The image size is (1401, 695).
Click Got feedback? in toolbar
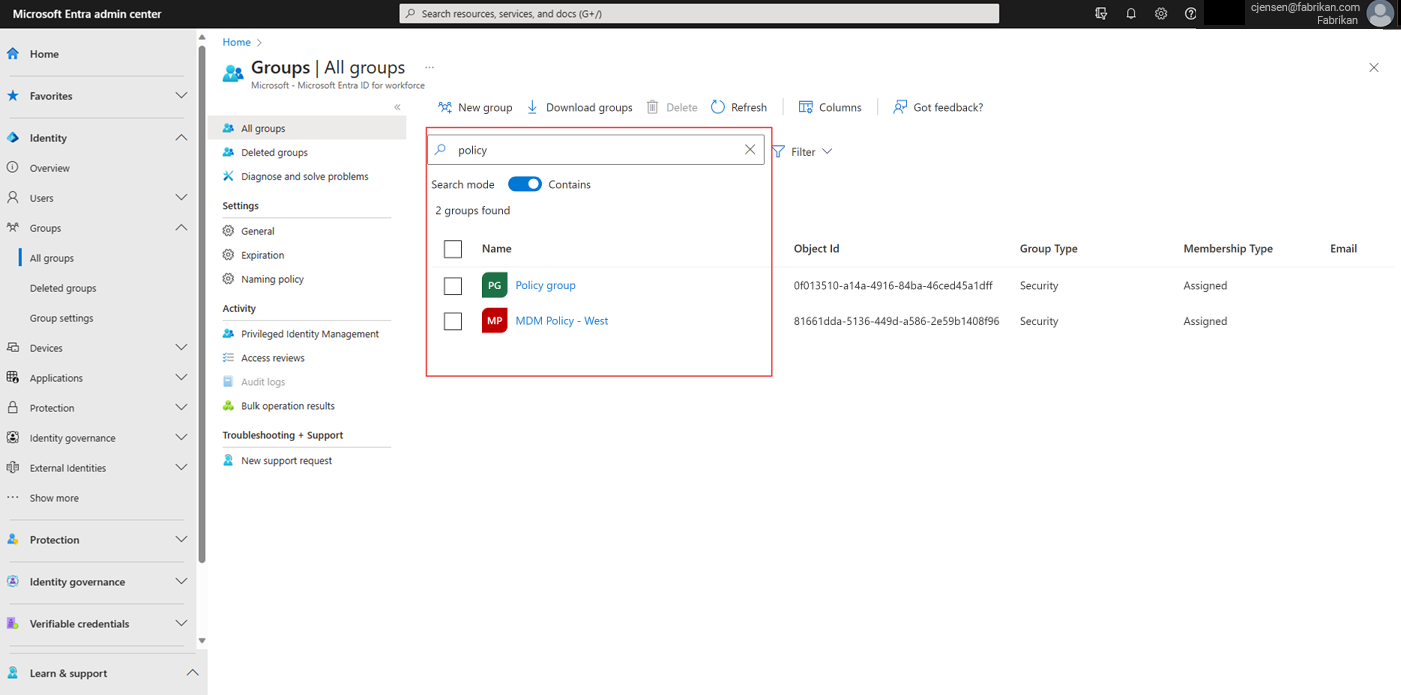[x=938, y=107]
